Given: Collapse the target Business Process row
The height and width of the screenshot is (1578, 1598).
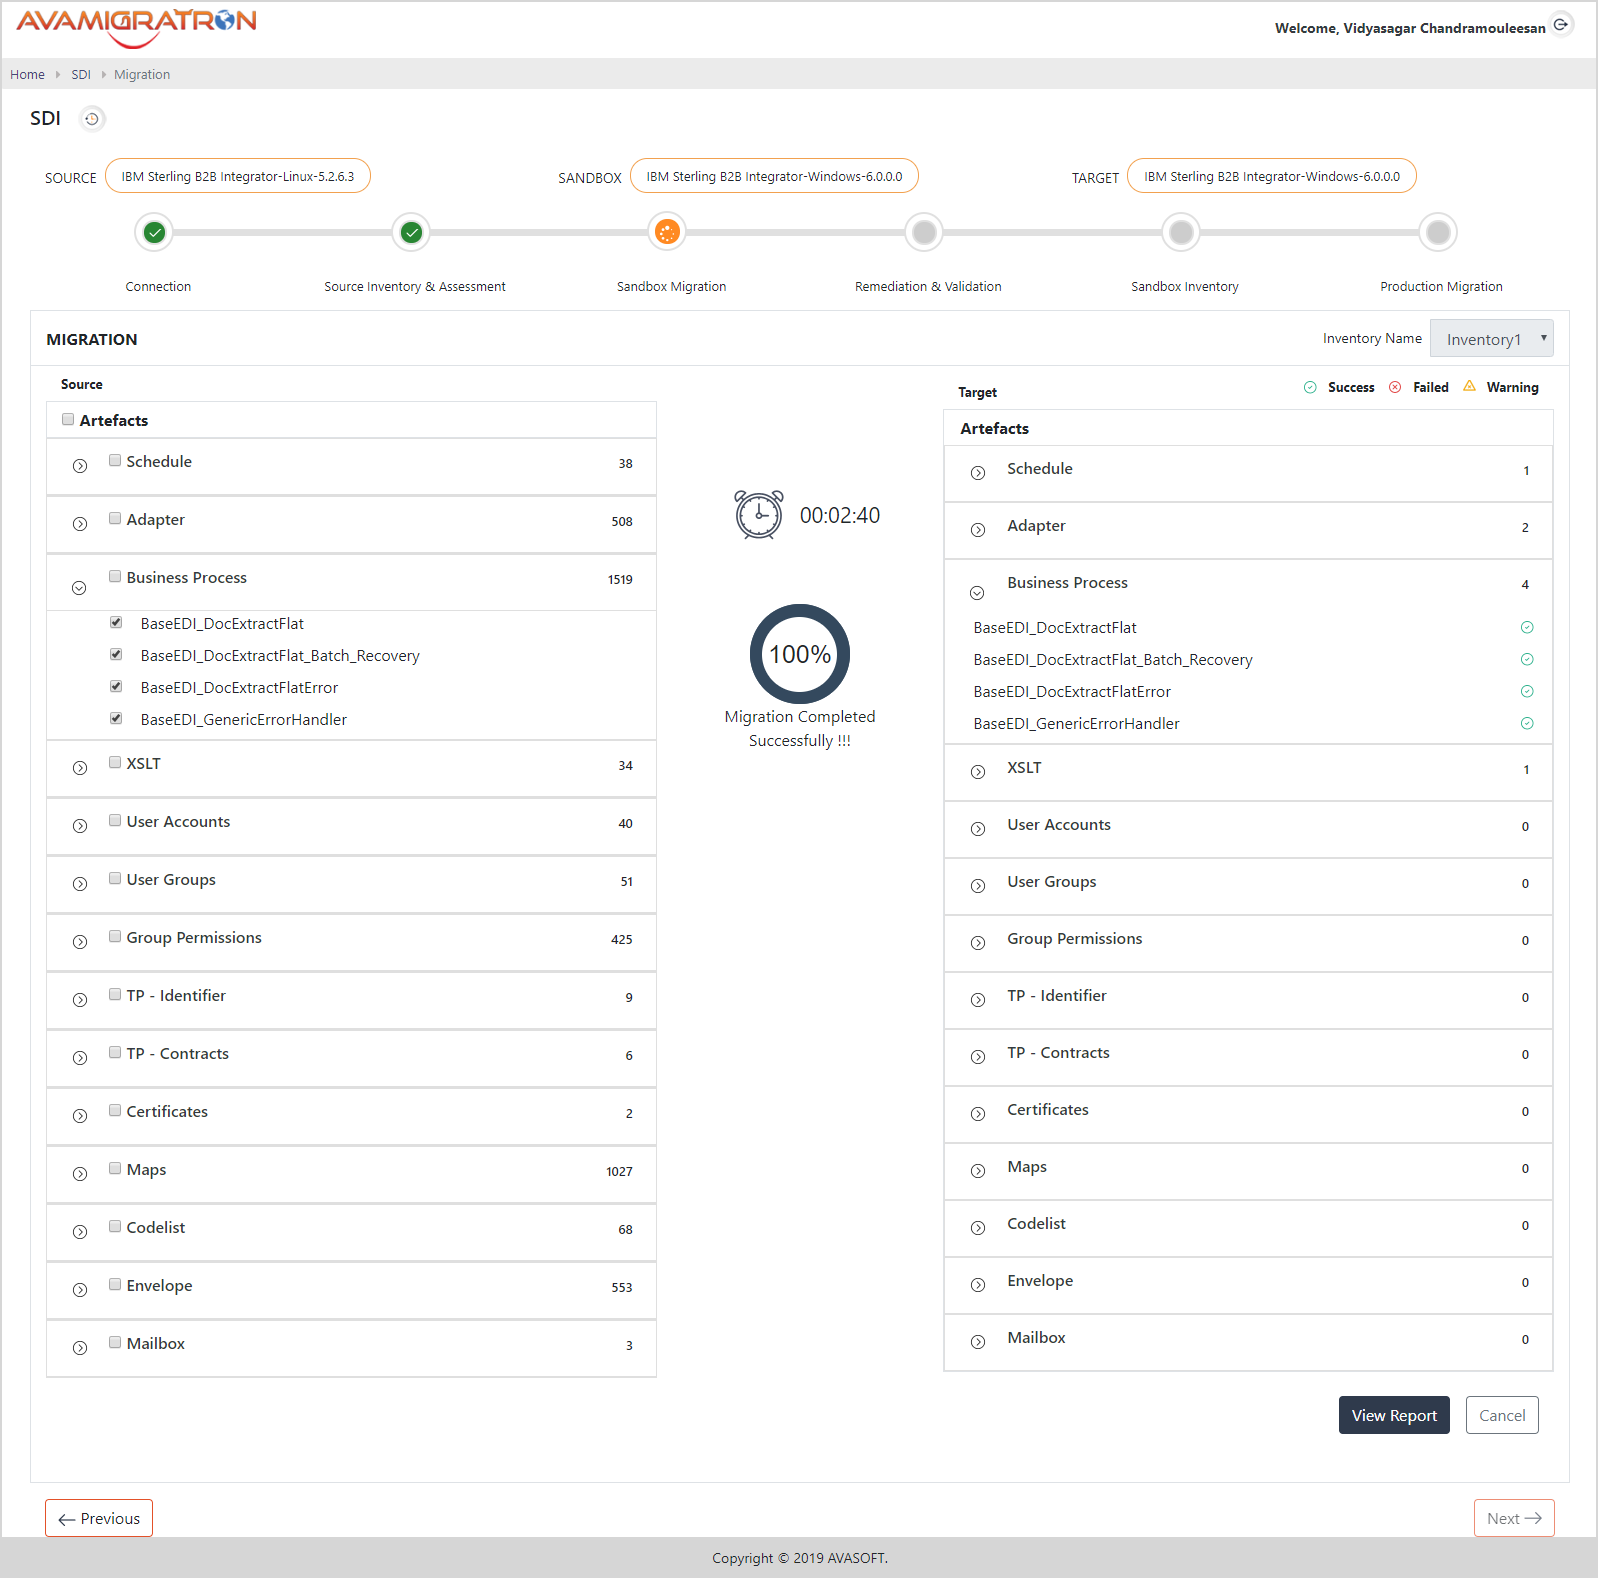Looking at the screenshot, I should pyautogui.click(x=977, y=593).
